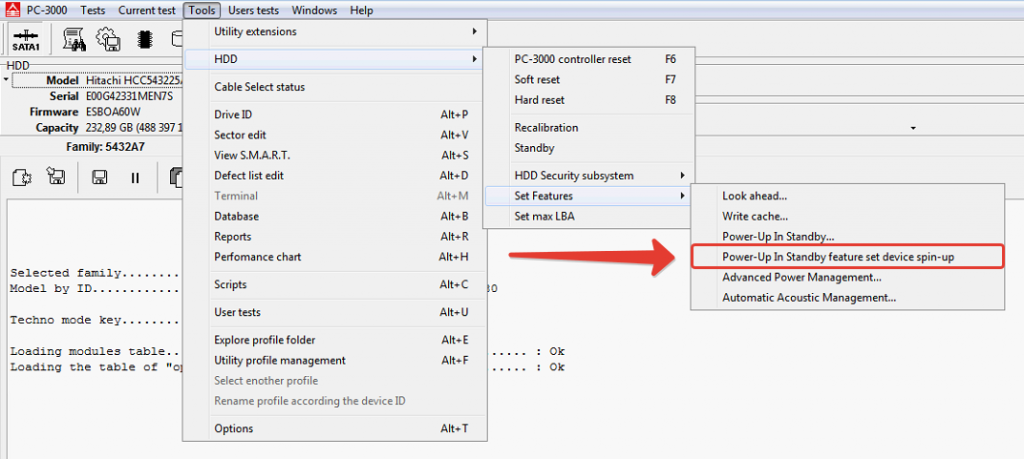Click the PC-3000 red application logo
The width and height of the screenshot is (1024, 459).
point(11,10)
